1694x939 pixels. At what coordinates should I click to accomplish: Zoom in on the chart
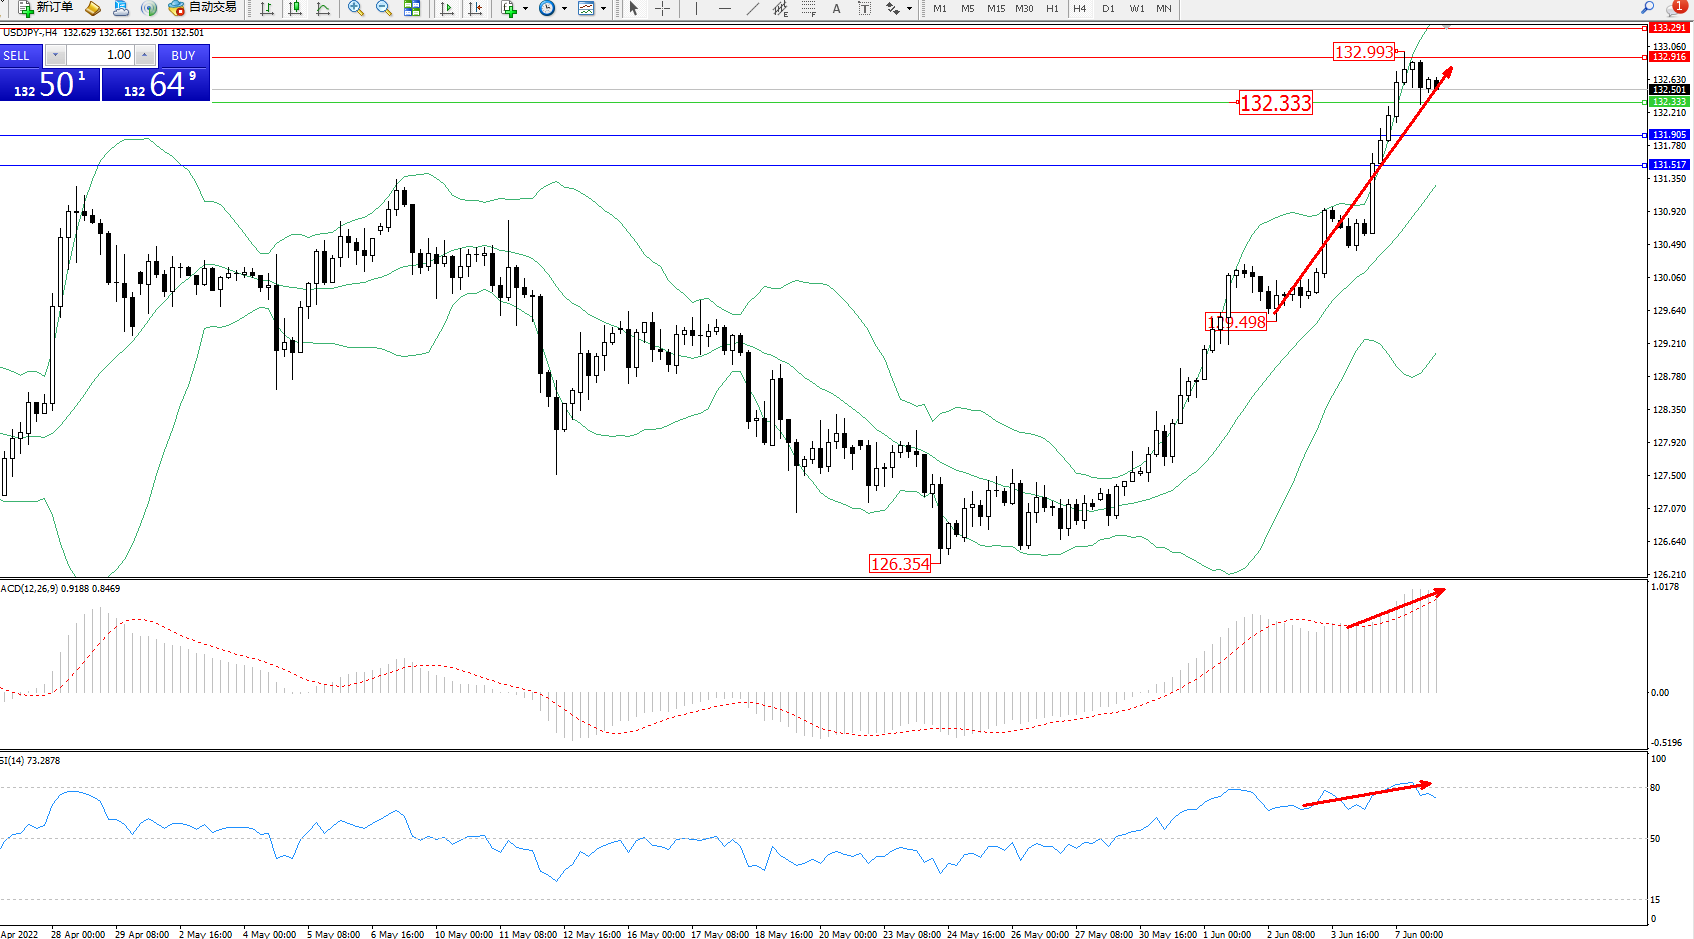[x=355, y=8]
